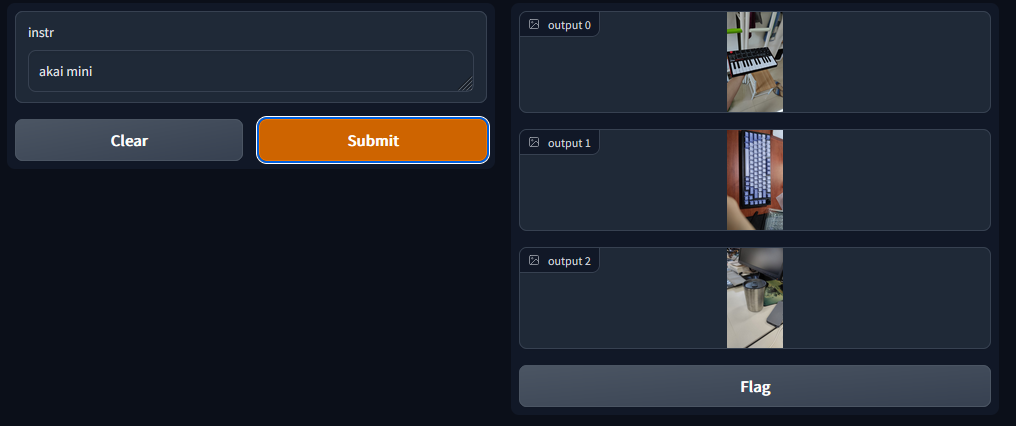
Task: Click the "akai mini" text in the textbox
Action: [65, 71]
